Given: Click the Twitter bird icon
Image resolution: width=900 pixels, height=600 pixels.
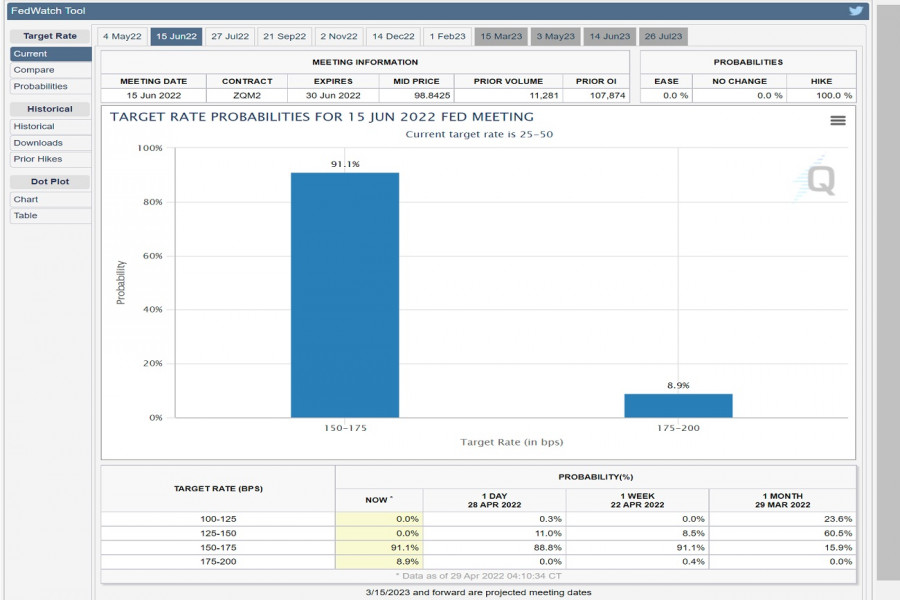Looking at the screenshot, I should [855, 11].
